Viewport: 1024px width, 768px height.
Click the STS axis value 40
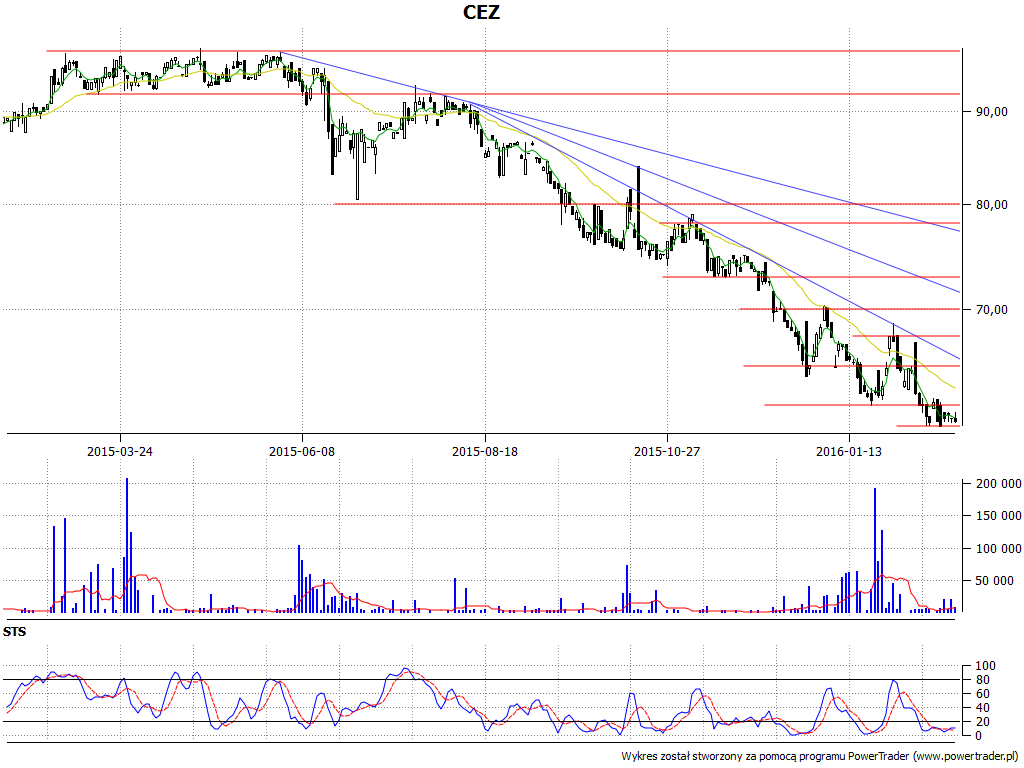tap(982, 708)
